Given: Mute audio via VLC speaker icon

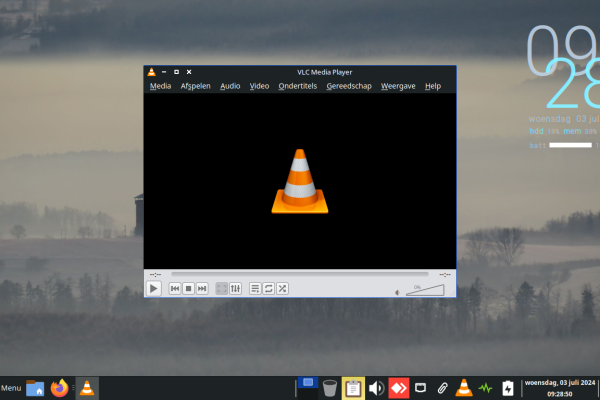Looking at the screenshot, I should [399, 290].
